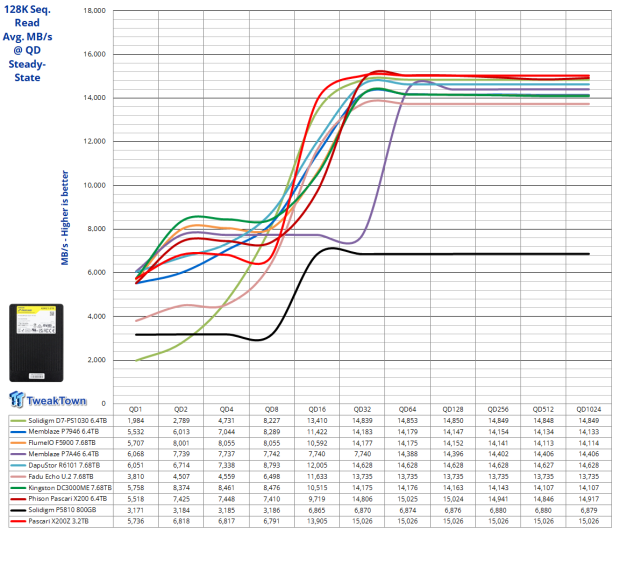
Task: Click the 2,000 y-axis label
Action: pyautogui.click(x=97, y=360)
